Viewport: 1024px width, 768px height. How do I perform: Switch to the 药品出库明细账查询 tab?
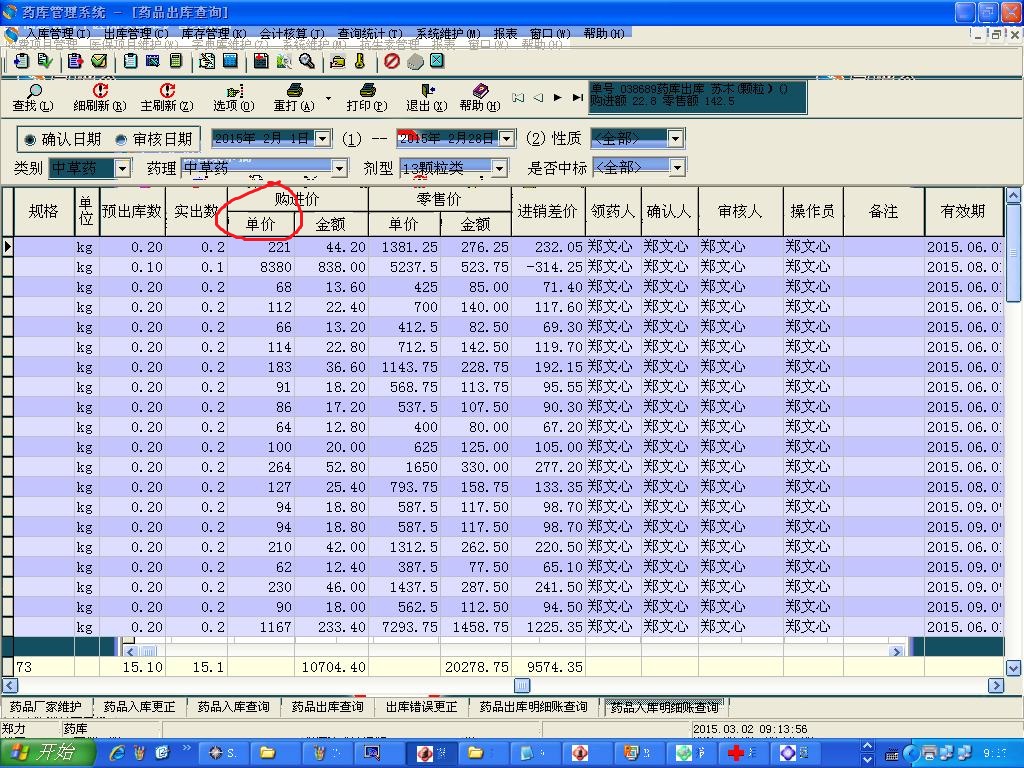coord(534,707)
